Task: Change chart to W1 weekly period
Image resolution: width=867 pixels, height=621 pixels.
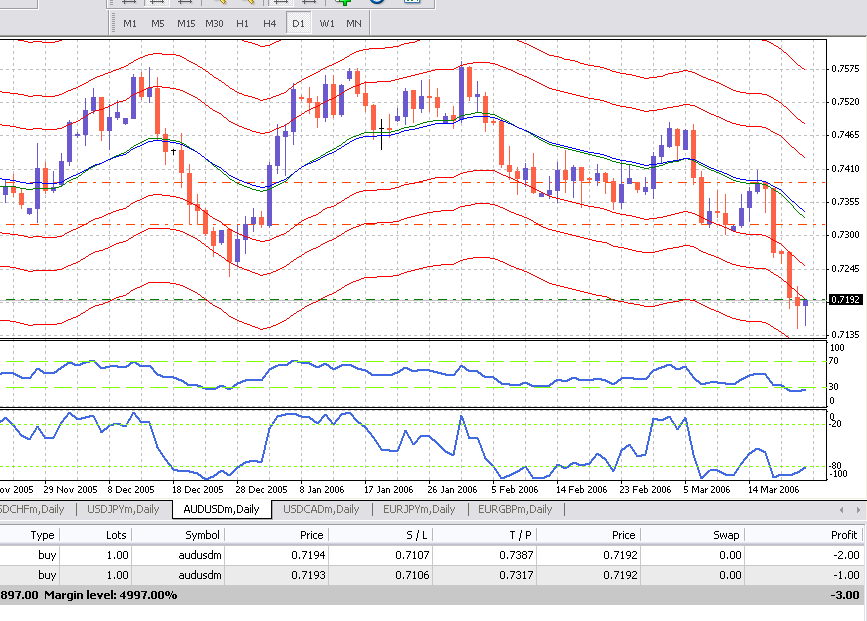Action: click(x=326, y=23)
